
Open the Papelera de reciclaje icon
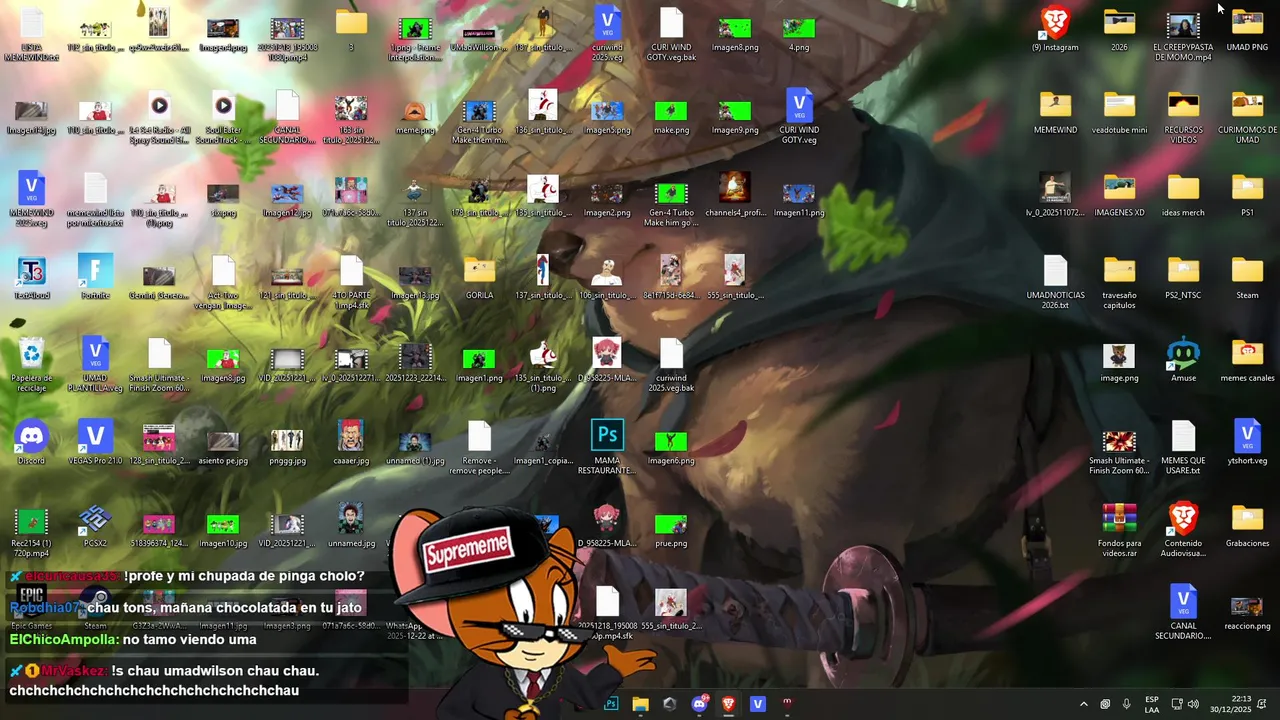[x=32, y=365]
